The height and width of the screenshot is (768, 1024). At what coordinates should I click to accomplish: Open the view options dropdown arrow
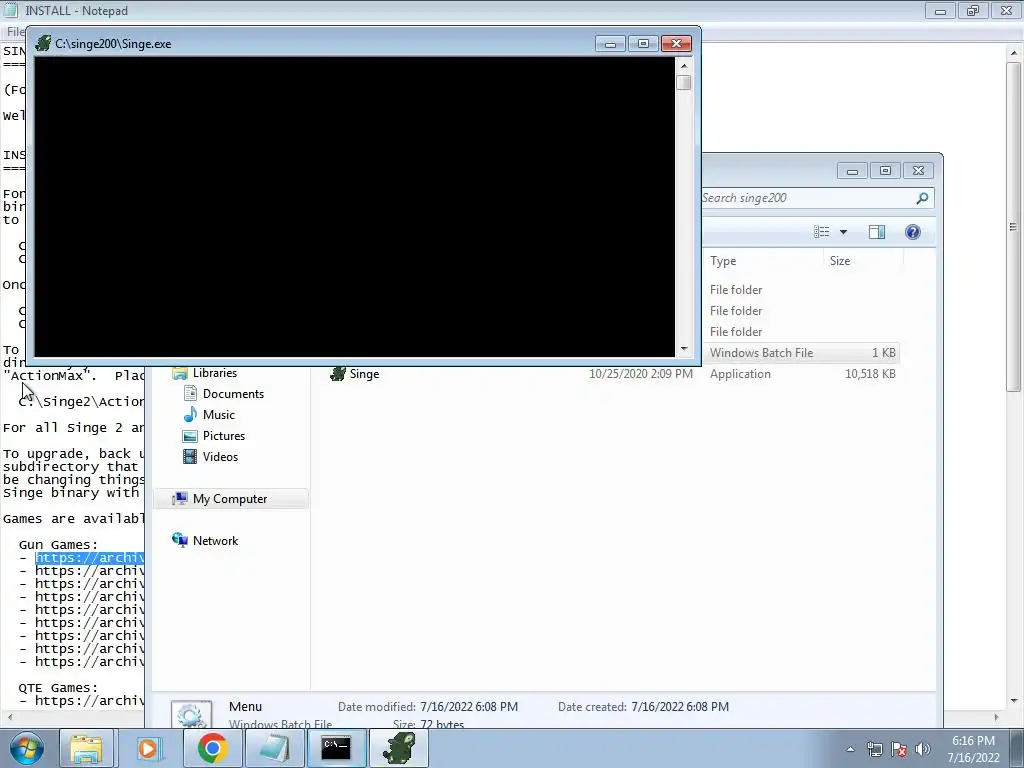click(x=843, y=232)
